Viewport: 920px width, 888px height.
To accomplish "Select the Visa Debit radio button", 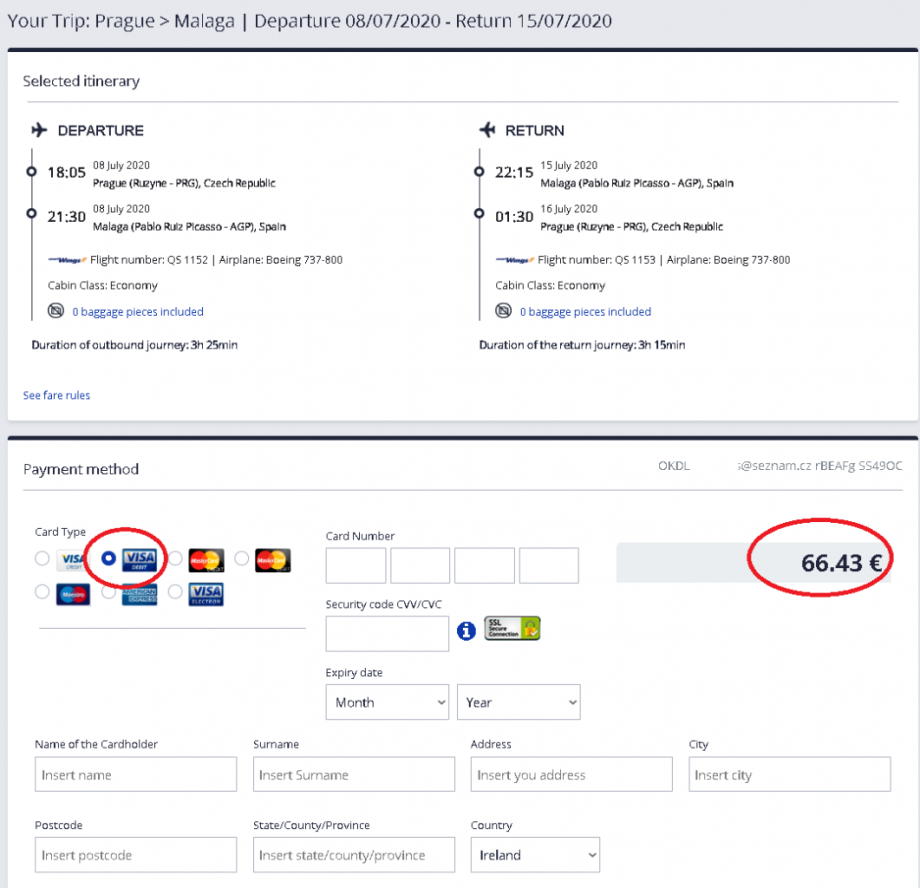I will point(108,558).
